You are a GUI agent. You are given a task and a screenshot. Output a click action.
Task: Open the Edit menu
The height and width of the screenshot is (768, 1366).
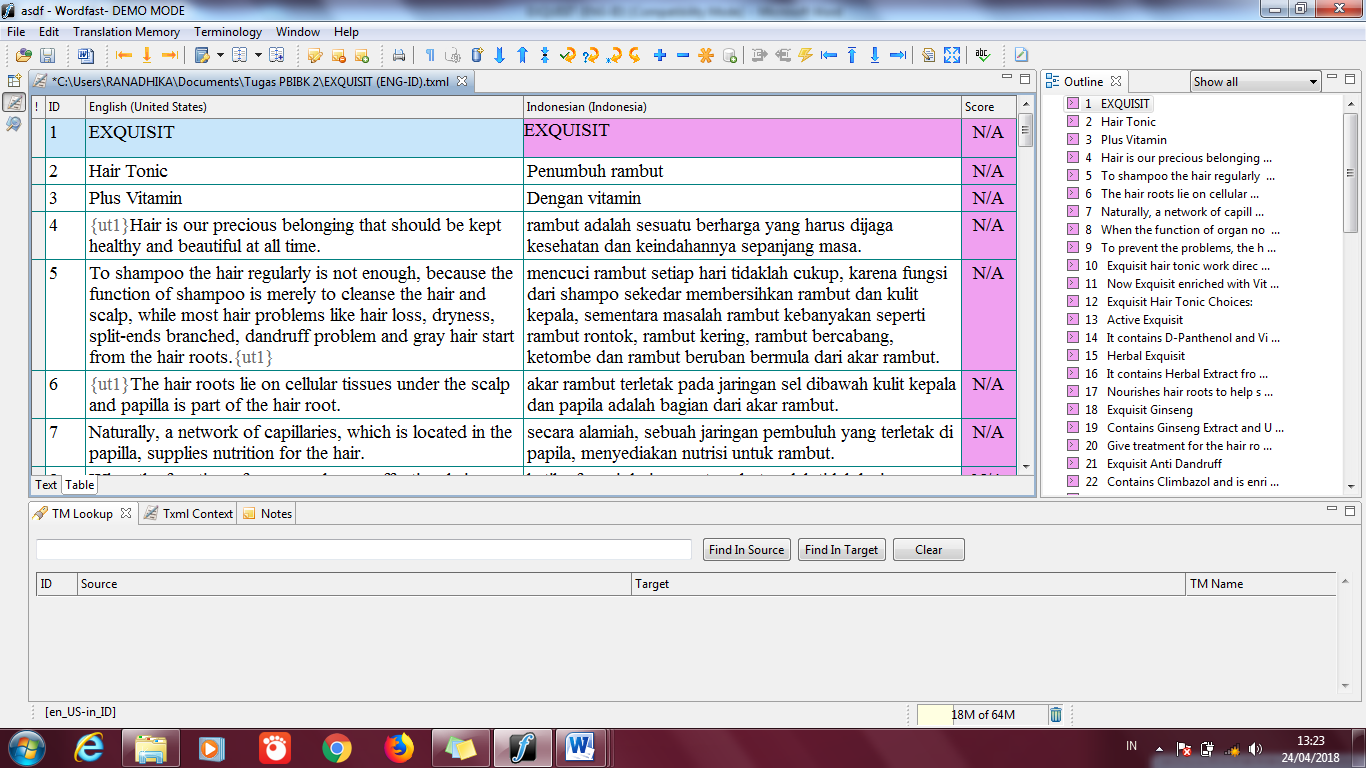(49, 32)
